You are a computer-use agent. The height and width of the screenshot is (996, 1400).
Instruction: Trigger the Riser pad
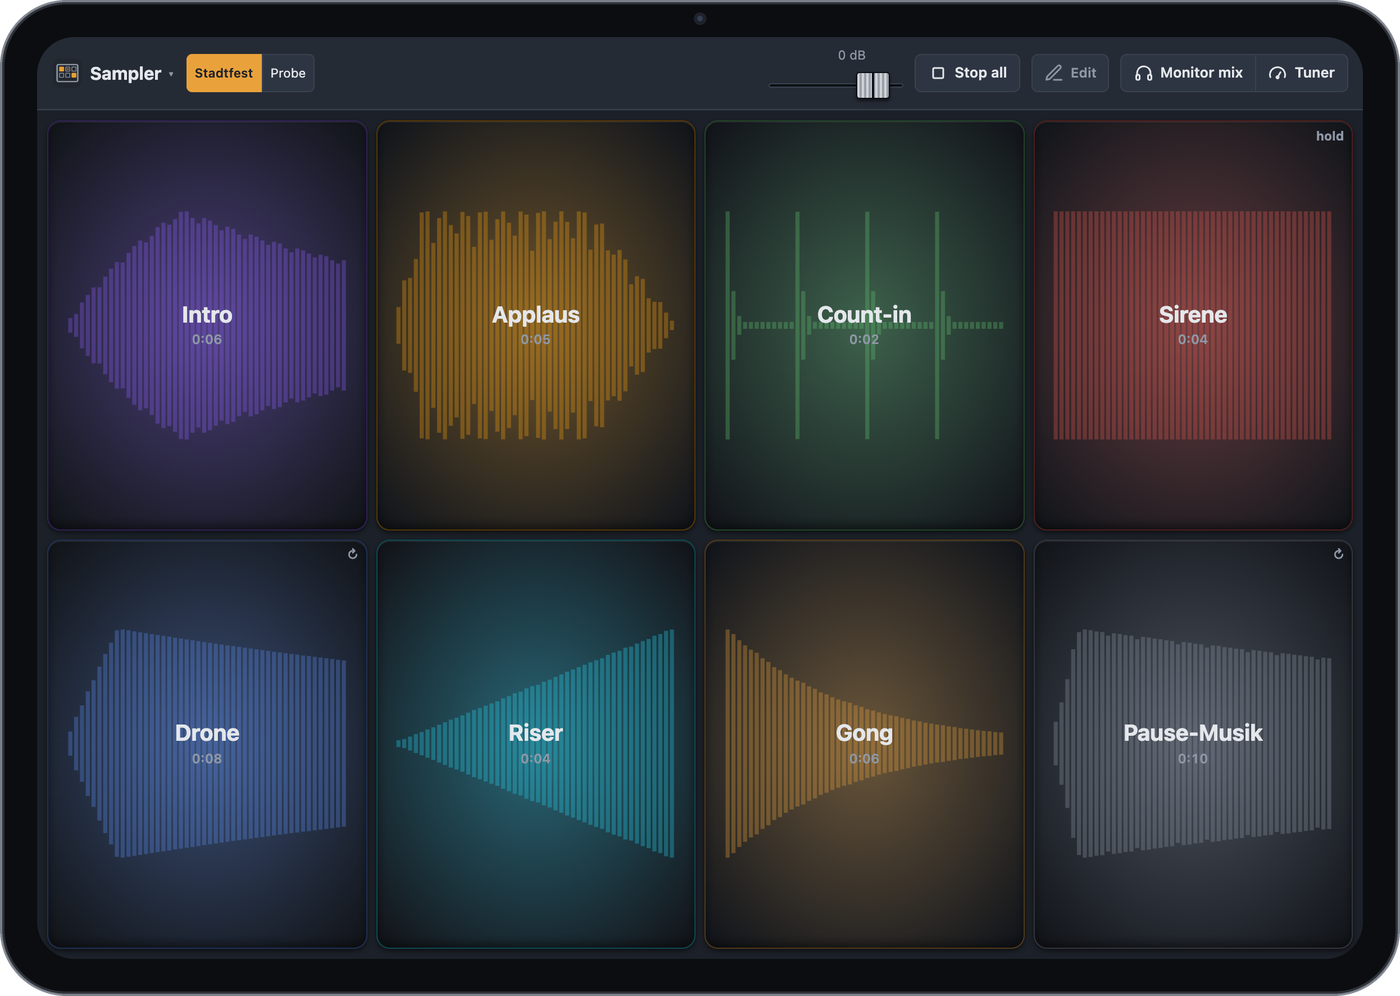pos(536,745)
